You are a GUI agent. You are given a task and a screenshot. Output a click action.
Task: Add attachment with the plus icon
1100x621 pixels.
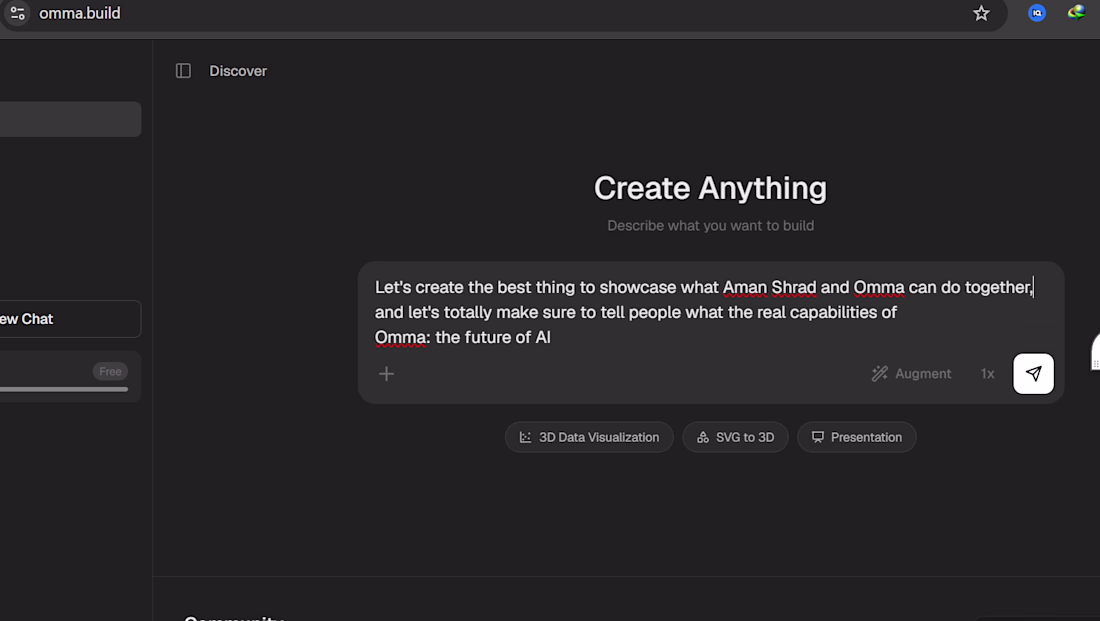pos(387,374)
